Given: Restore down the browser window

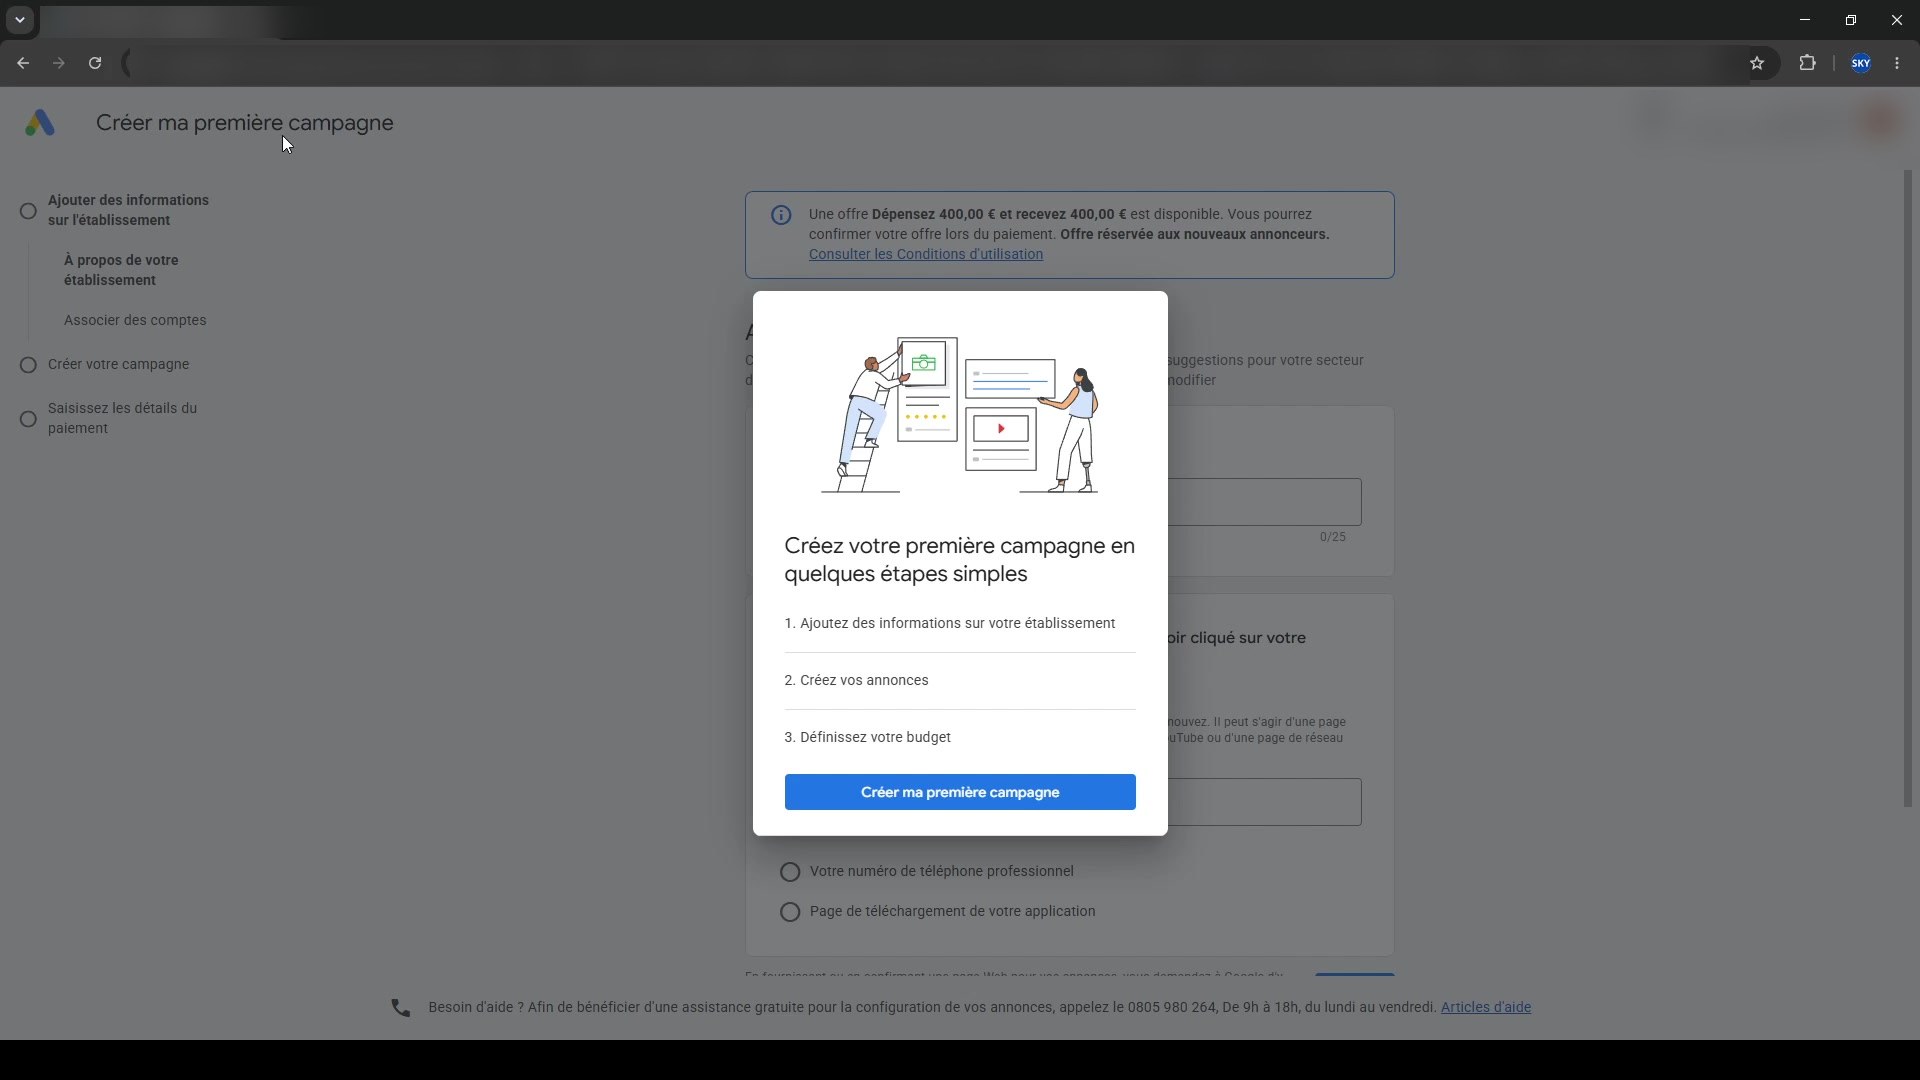Looking at the screenshot, I should pyautogui.click(x=1851, y=20).
